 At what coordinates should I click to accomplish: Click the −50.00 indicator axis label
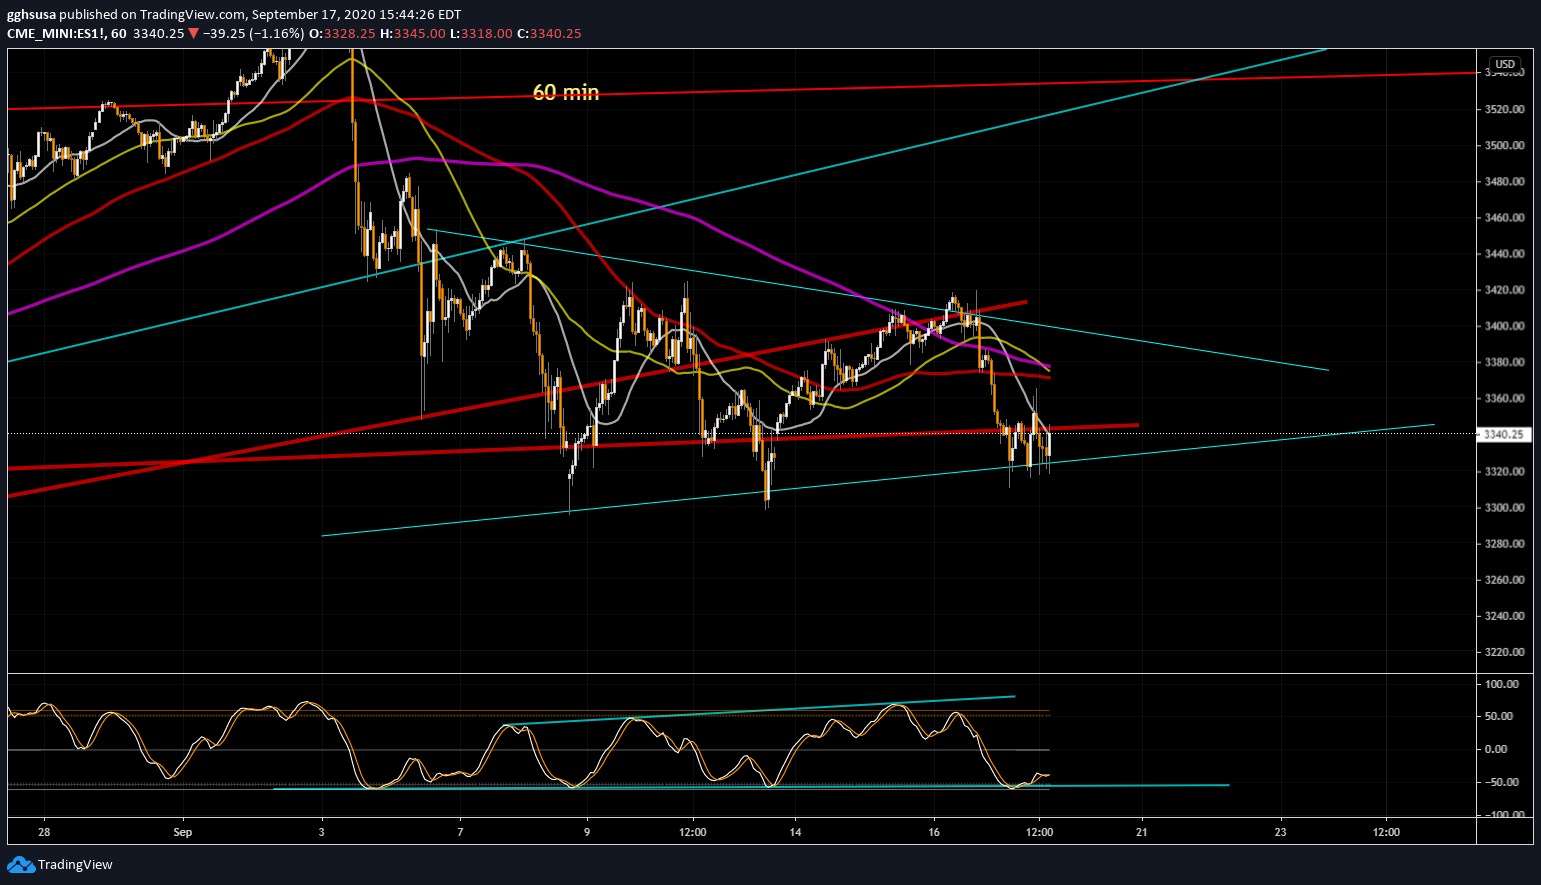pos(1501,782)
